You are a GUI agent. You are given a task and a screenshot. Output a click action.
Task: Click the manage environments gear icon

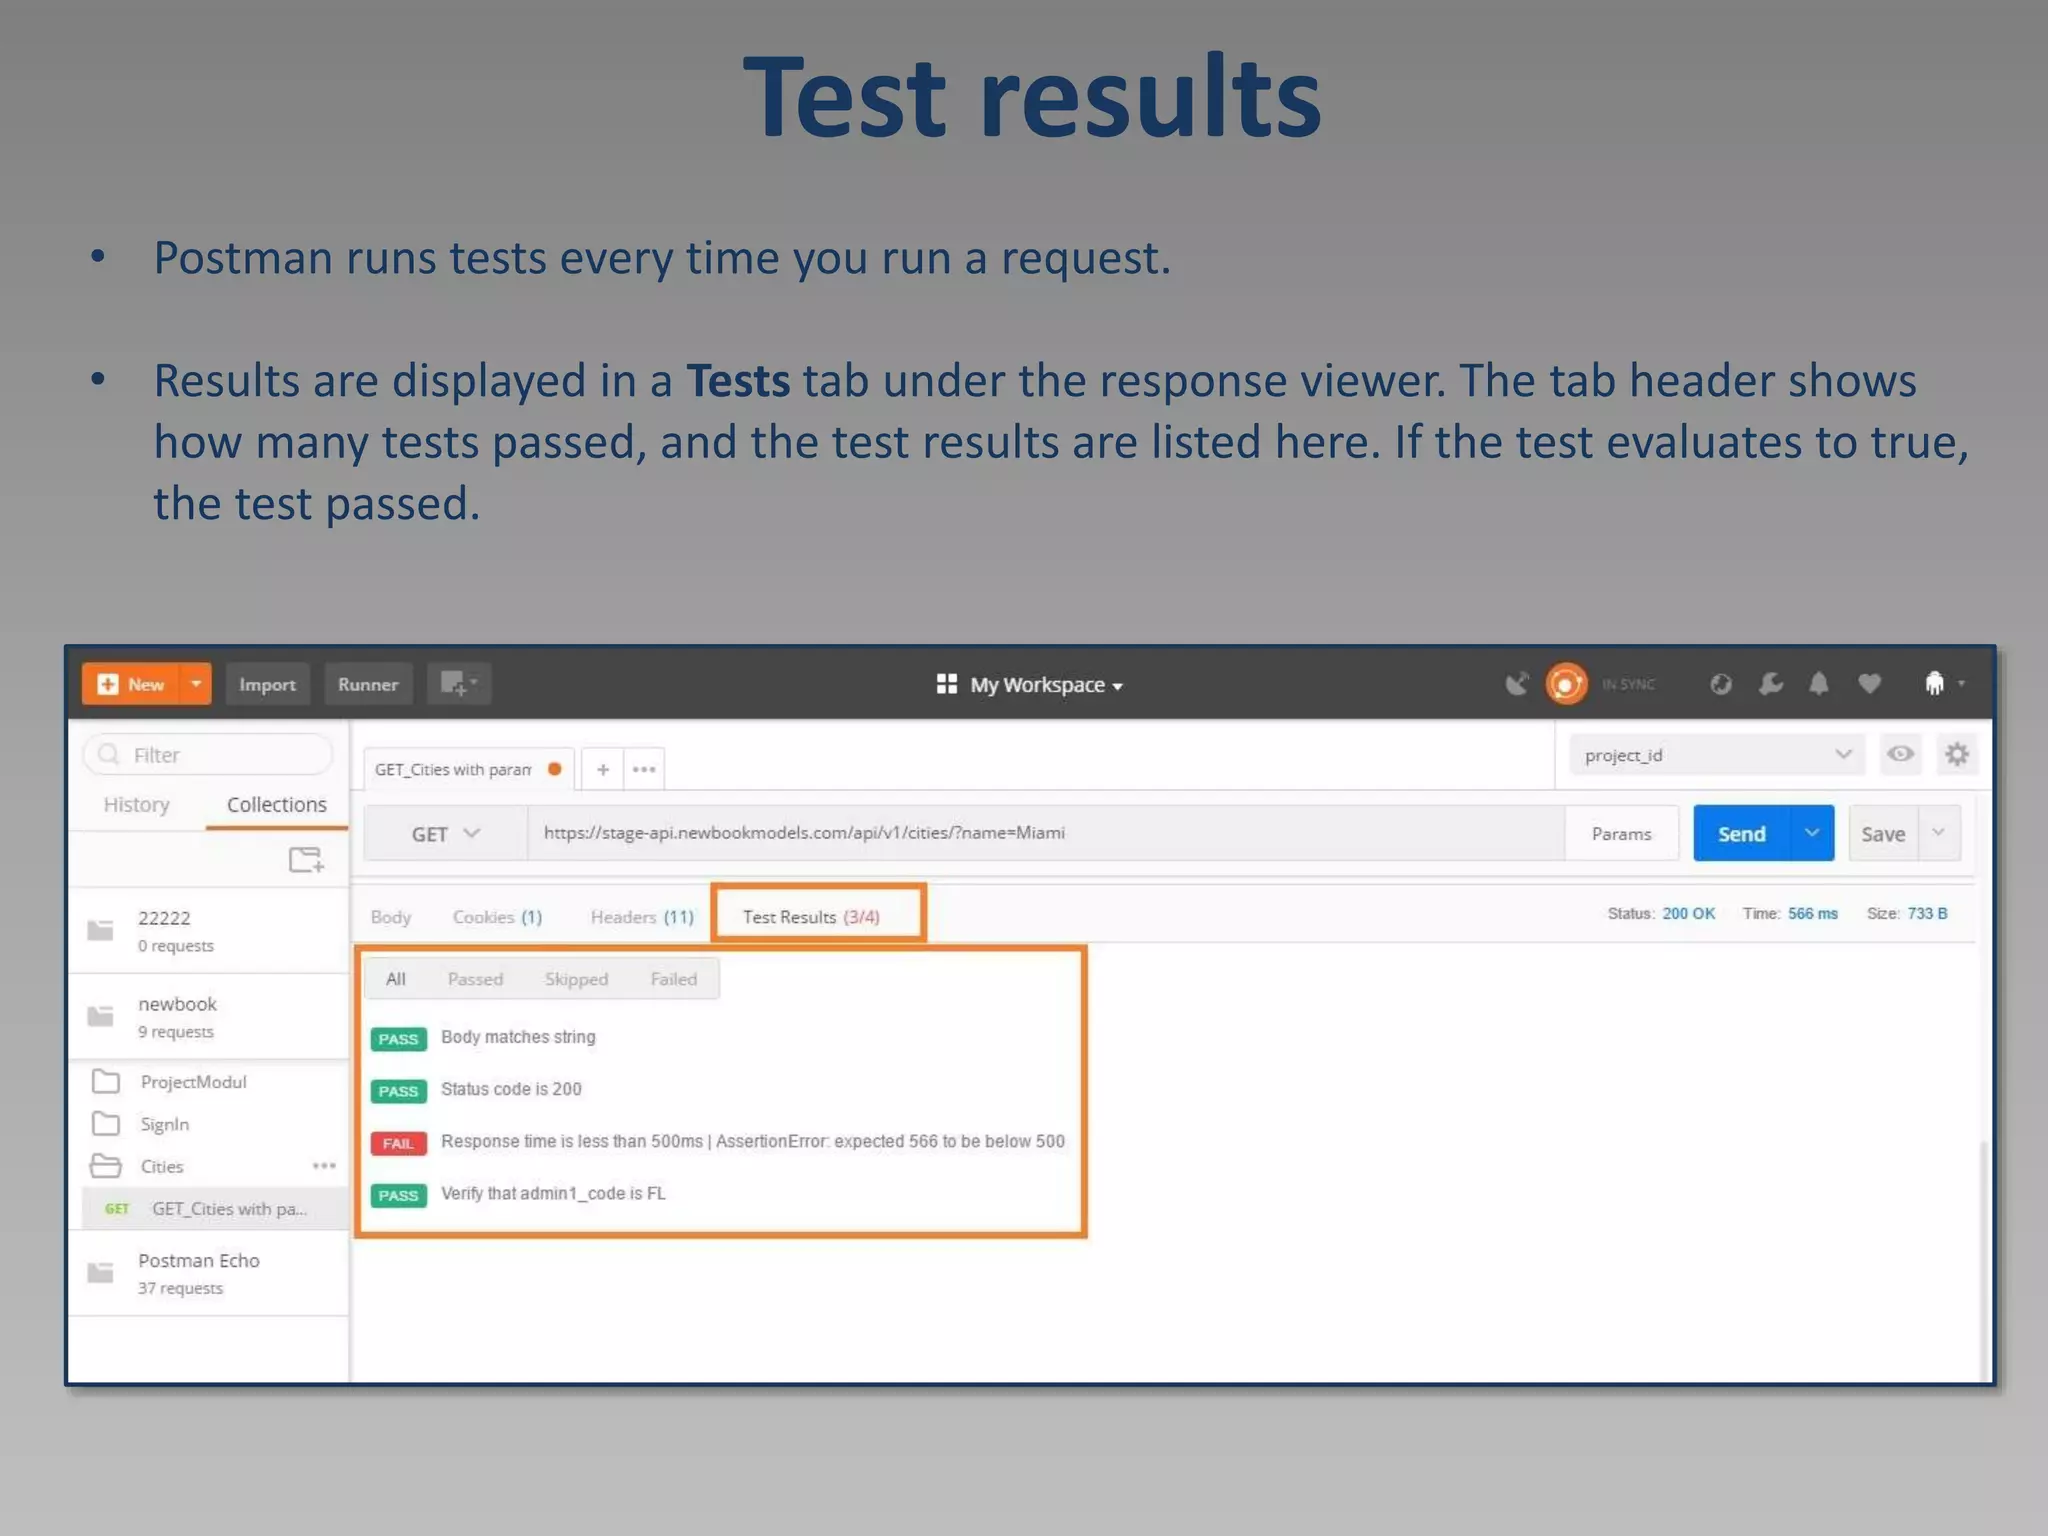pos(1956,754)
